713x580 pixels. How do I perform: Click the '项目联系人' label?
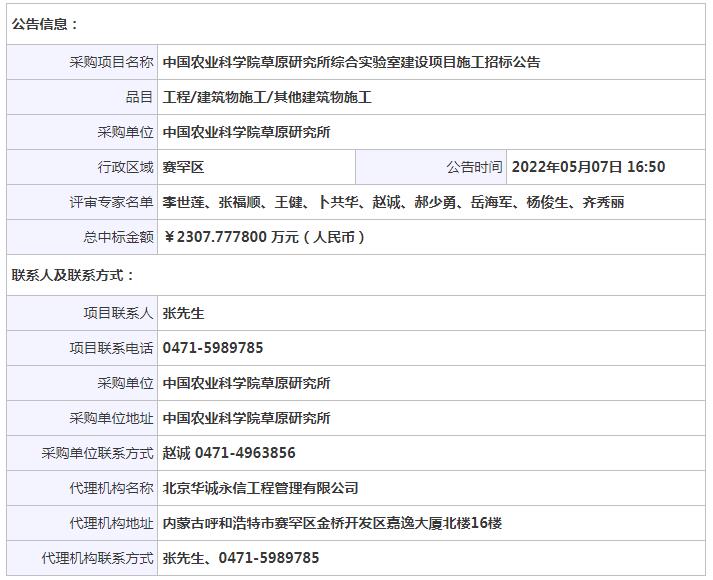click(118, 313)
